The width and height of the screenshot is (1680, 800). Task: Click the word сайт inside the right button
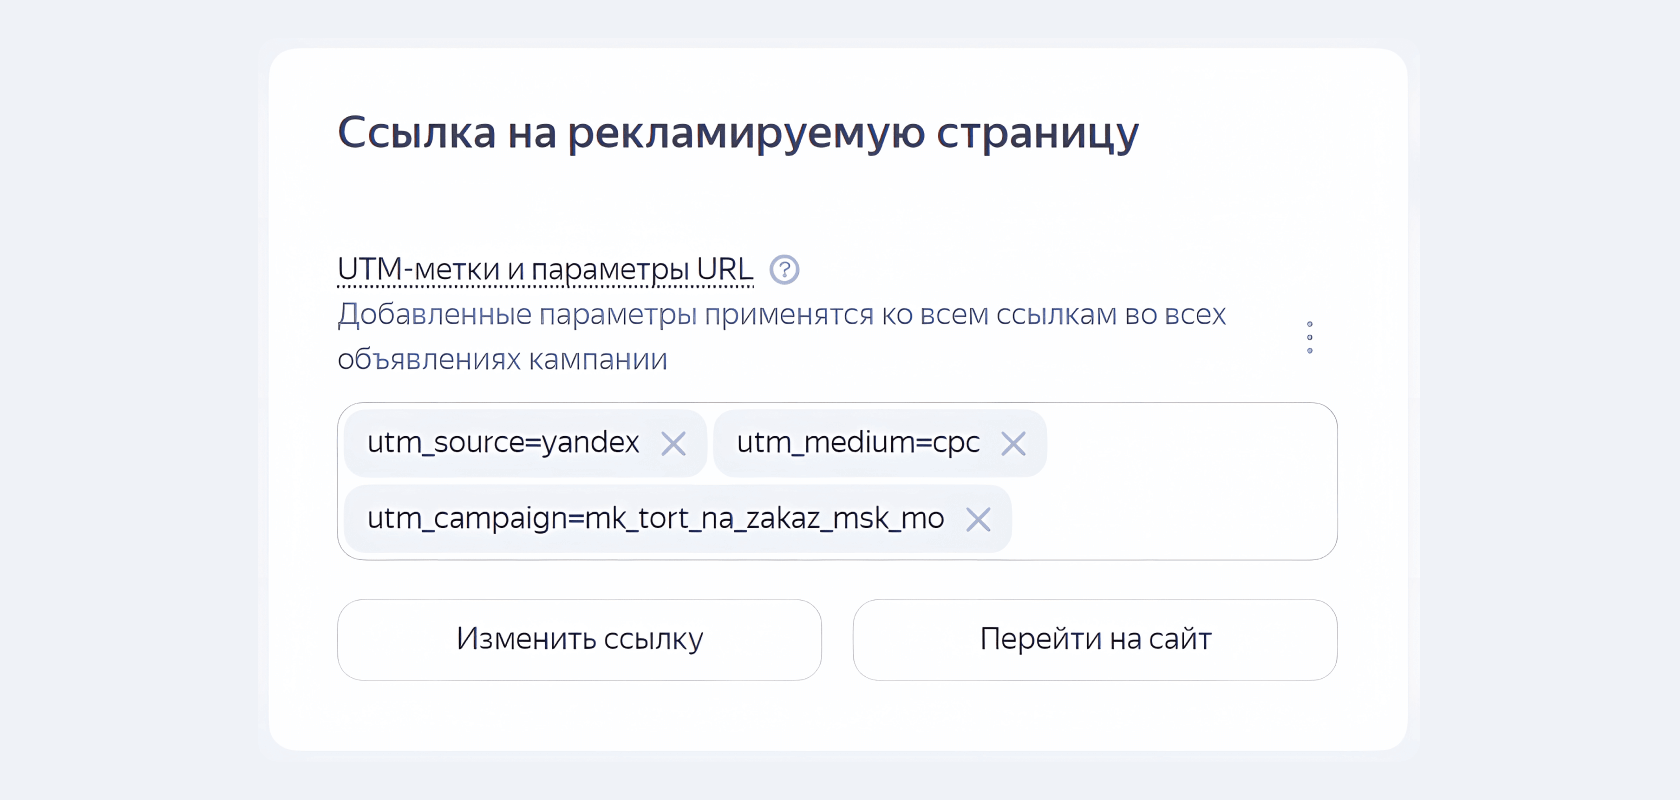pyautogui.click(x=1180, y=639)
